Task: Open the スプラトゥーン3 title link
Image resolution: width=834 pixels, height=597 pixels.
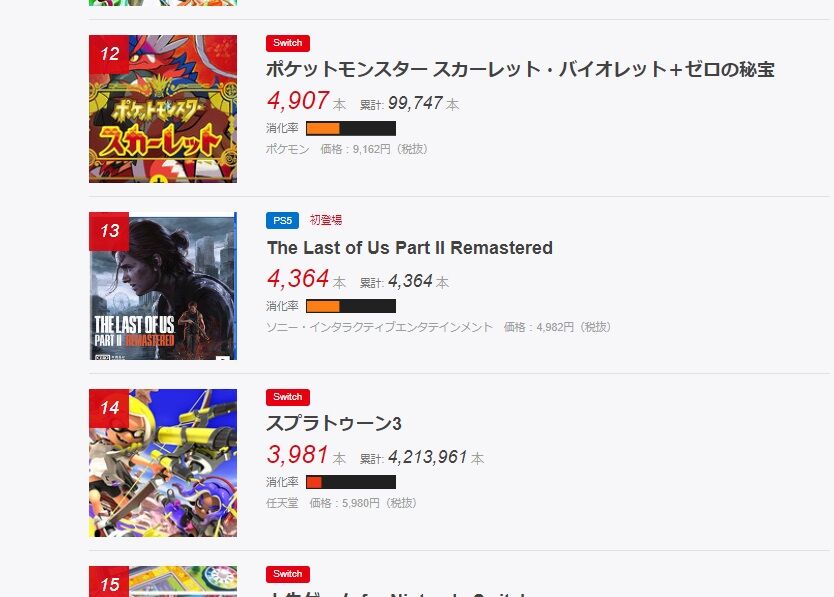Action: click(333, 424)
